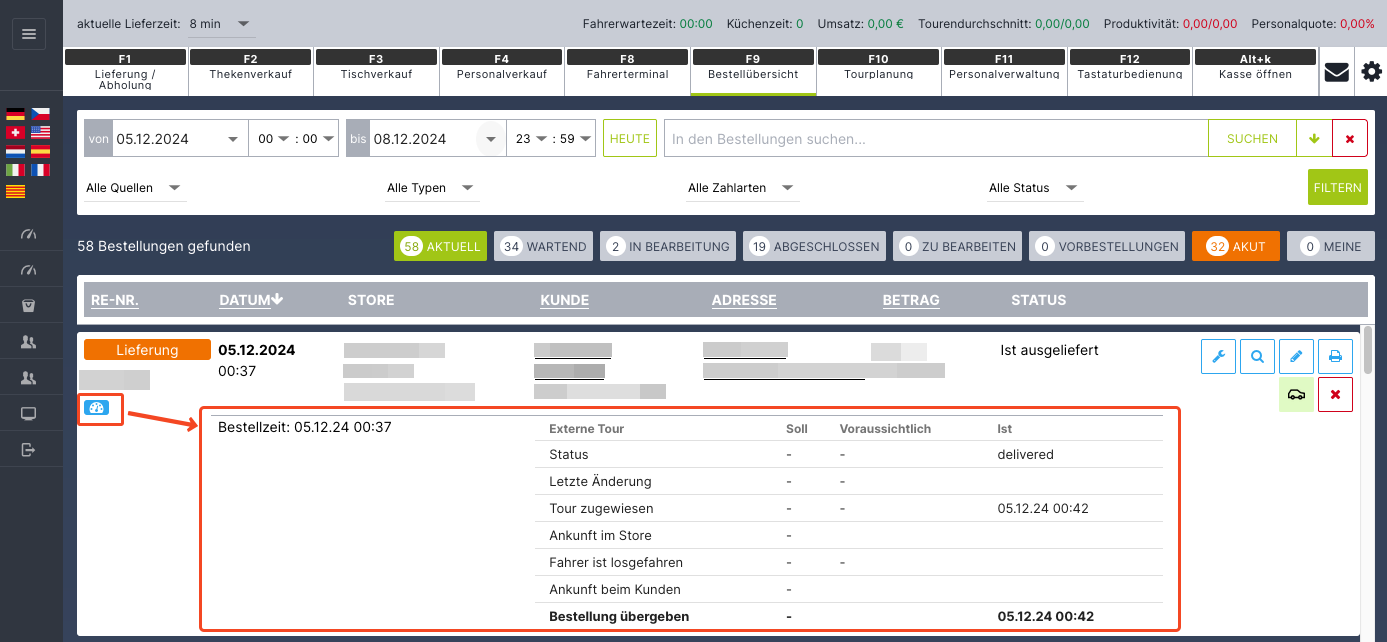
Task: Cancel the order with the red X icon
Action: point(1335,395)
